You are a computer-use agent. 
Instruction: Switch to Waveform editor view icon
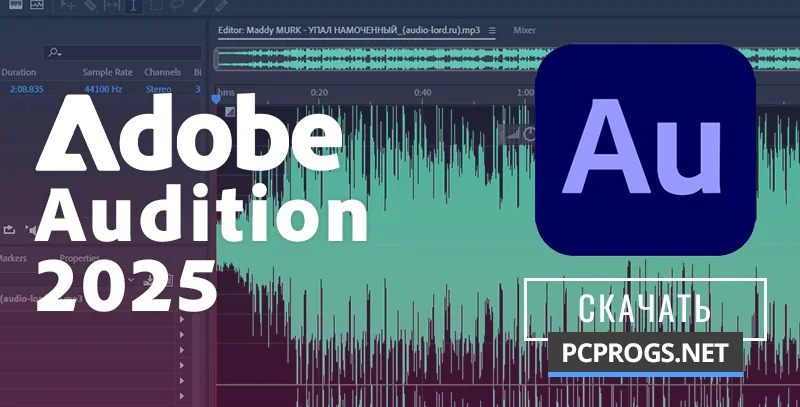(x=16, y=5)
